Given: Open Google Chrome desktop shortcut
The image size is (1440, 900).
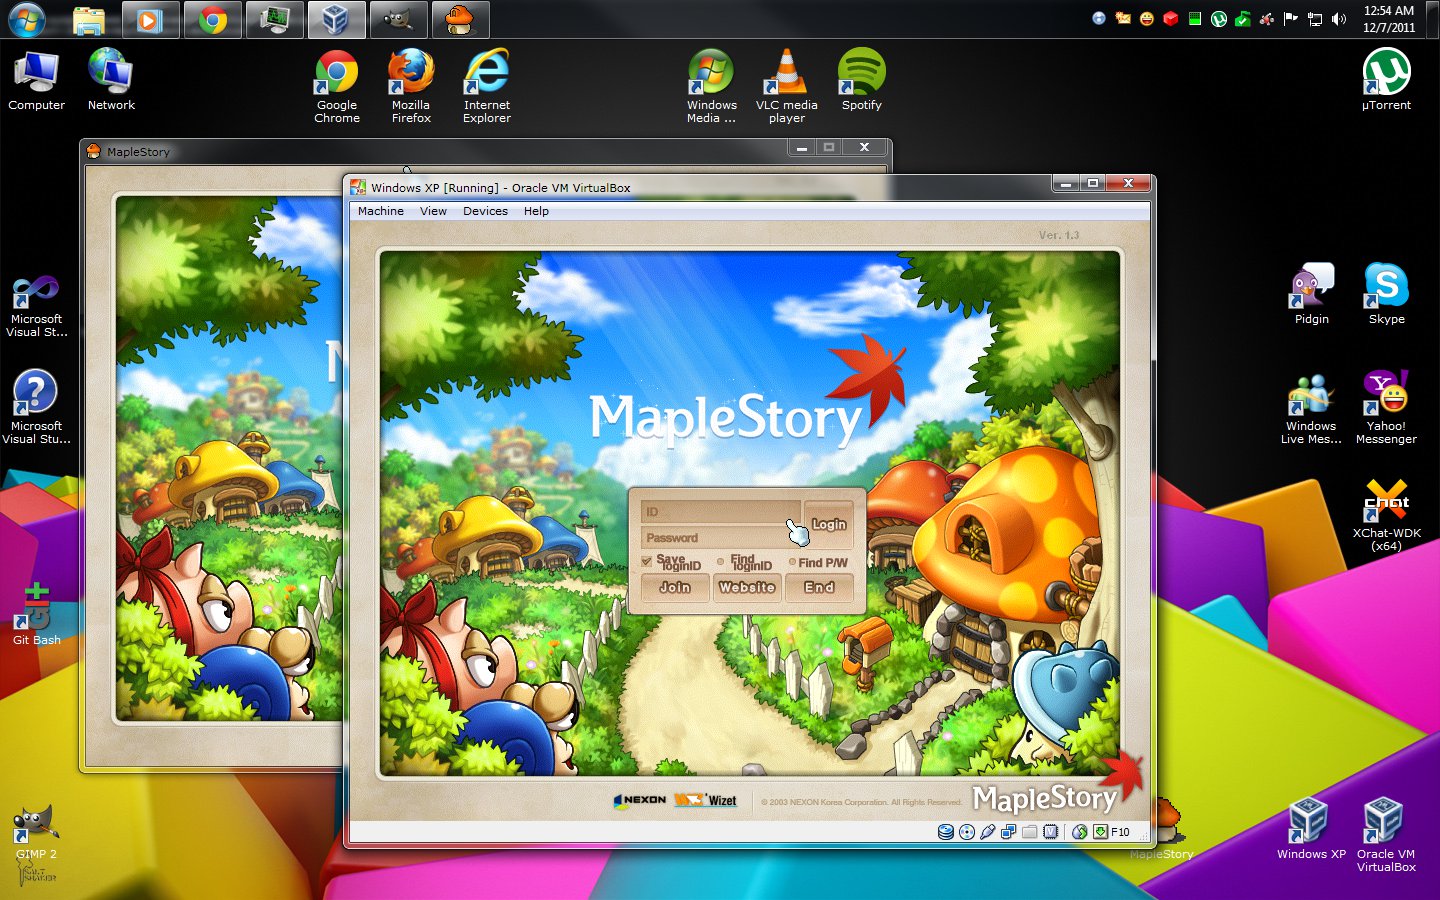Looking at the screenshot, I should pos(337,86).
